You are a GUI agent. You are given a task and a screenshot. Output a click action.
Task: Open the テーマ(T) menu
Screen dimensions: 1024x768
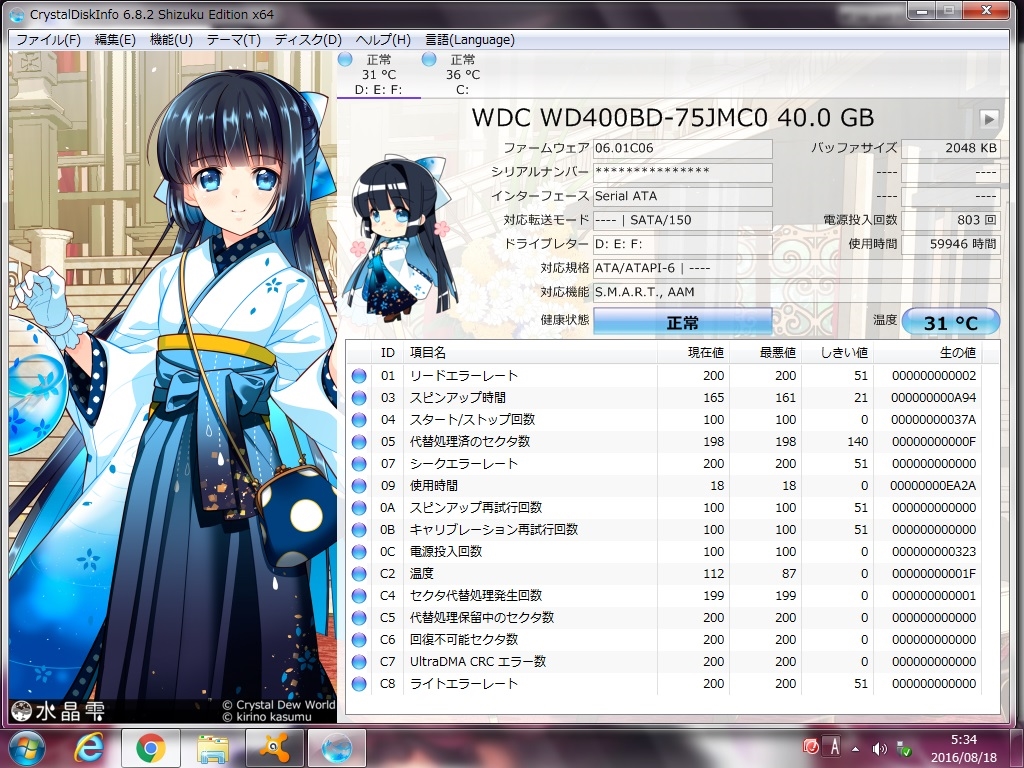(233, 40)
